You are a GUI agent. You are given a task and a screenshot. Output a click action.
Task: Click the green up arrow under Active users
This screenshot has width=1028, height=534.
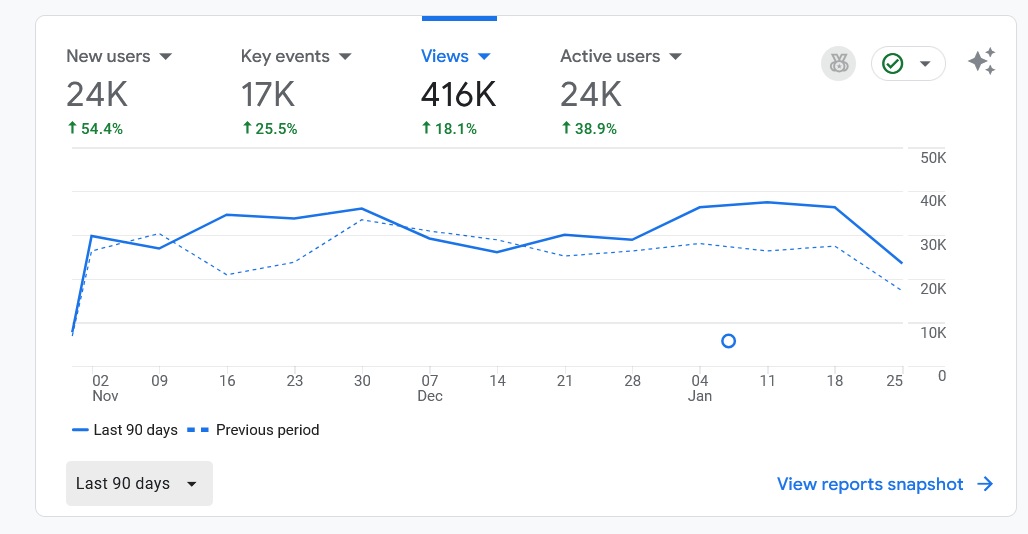coord(566,128)
